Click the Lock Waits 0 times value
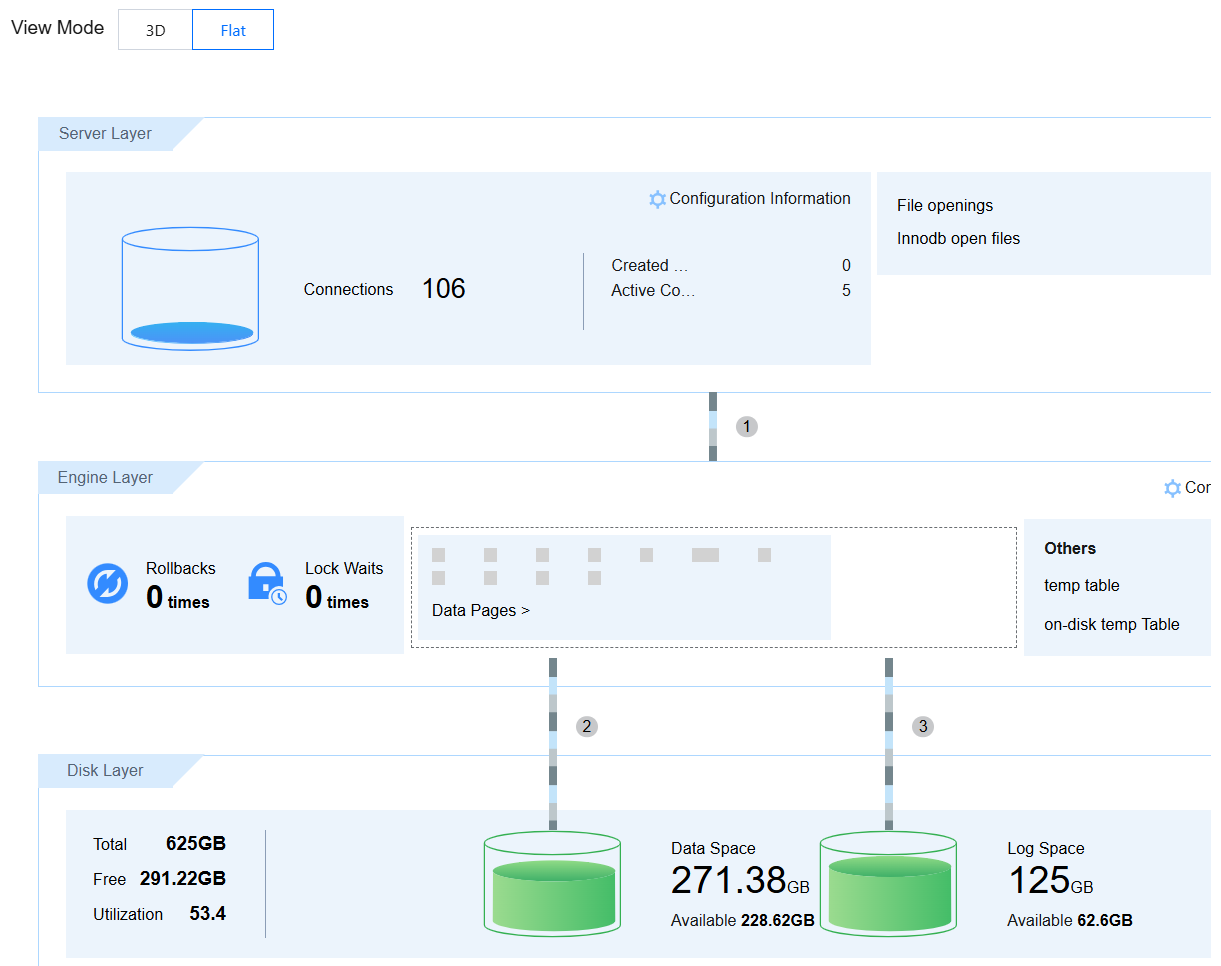Image resolution: width=1221 pixels, height=966 pixels. pyautogui.click(x=337, y=599)
